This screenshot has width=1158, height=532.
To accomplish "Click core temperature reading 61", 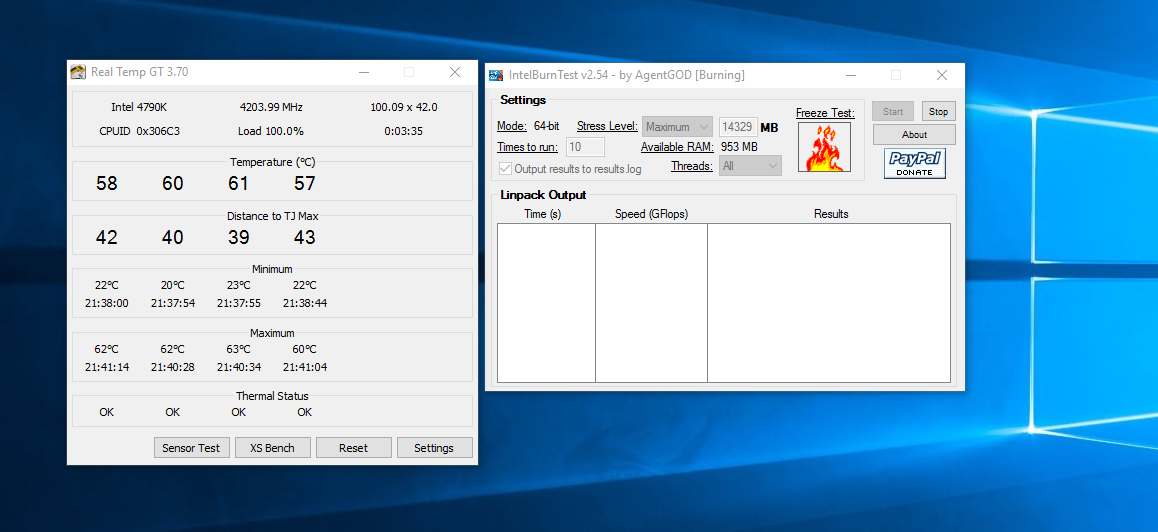I will click(239, 184).
